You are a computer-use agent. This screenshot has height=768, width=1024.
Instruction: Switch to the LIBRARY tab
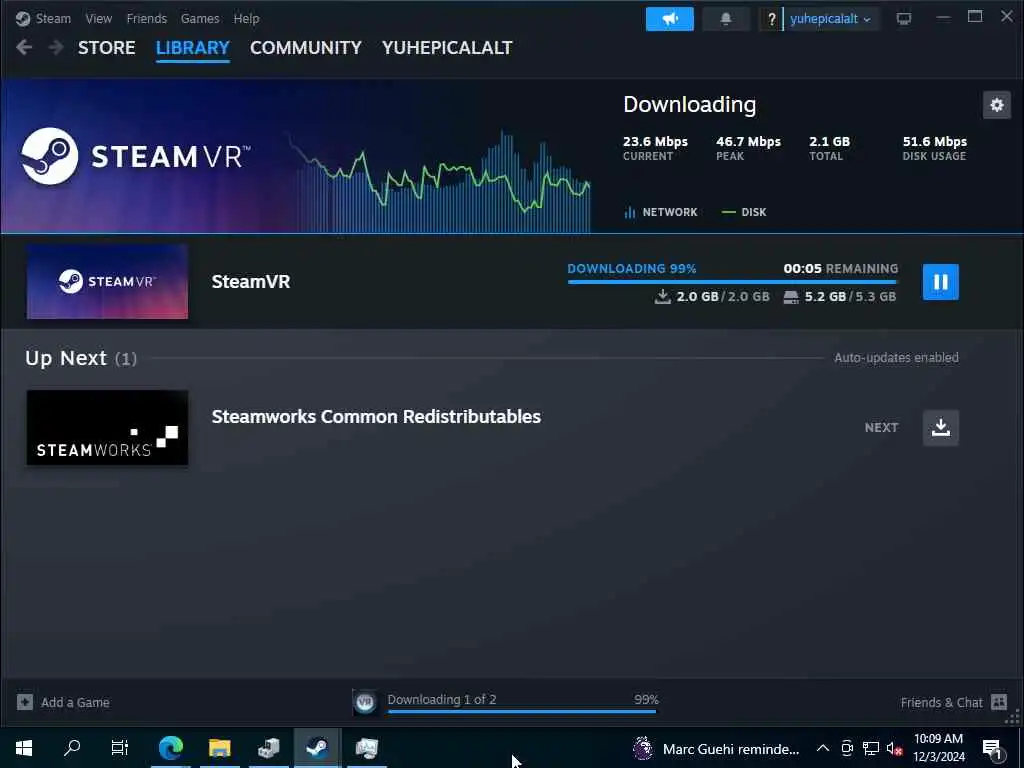tap(193, 48)
